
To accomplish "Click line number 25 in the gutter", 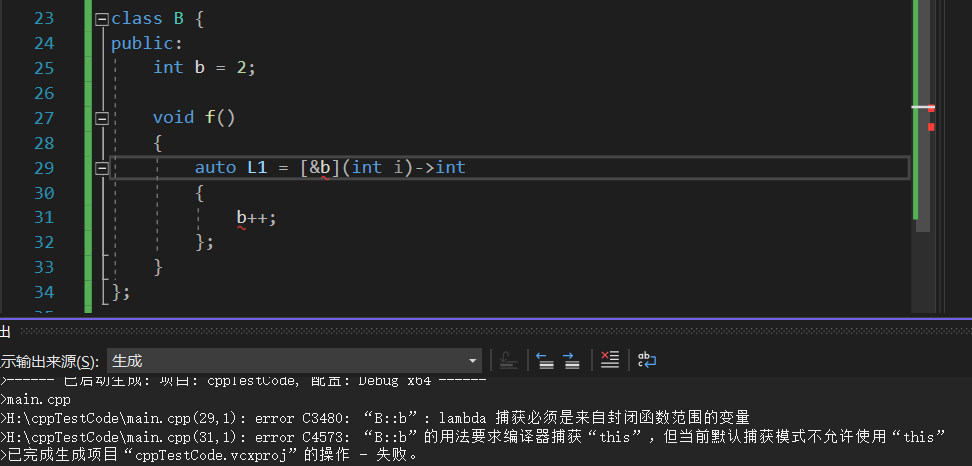I will coord(43,67).
